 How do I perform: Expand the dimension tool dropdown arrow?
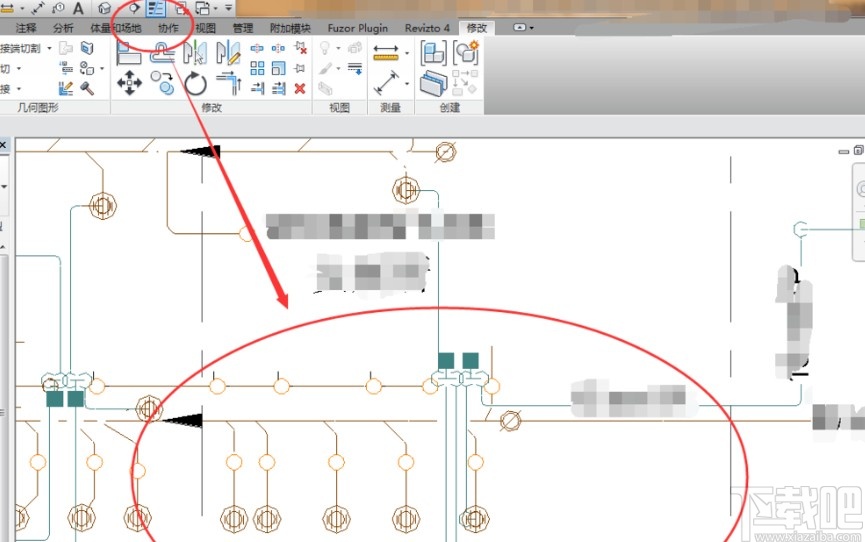pos(407,83)
